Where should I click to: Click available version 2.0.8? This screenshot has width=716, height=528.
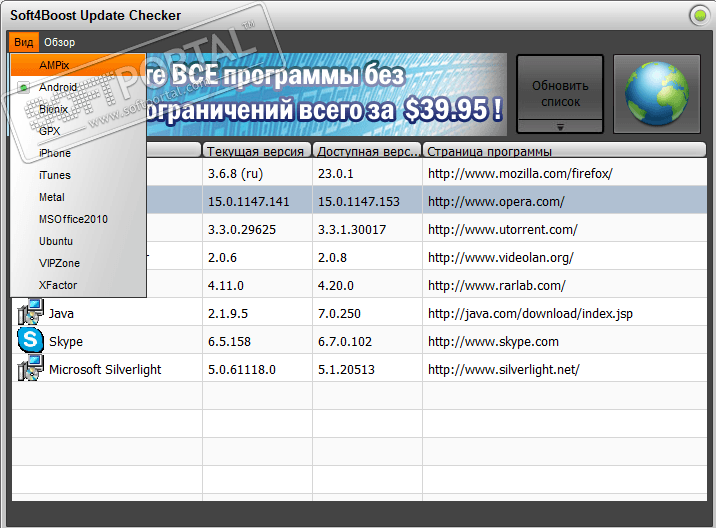(332, 258)
